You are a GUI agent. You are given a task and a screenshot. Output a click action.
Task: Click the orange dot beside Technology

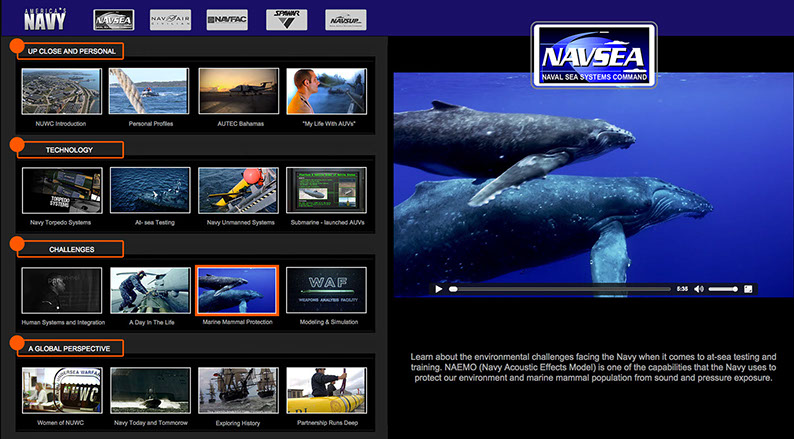point(16,145)
